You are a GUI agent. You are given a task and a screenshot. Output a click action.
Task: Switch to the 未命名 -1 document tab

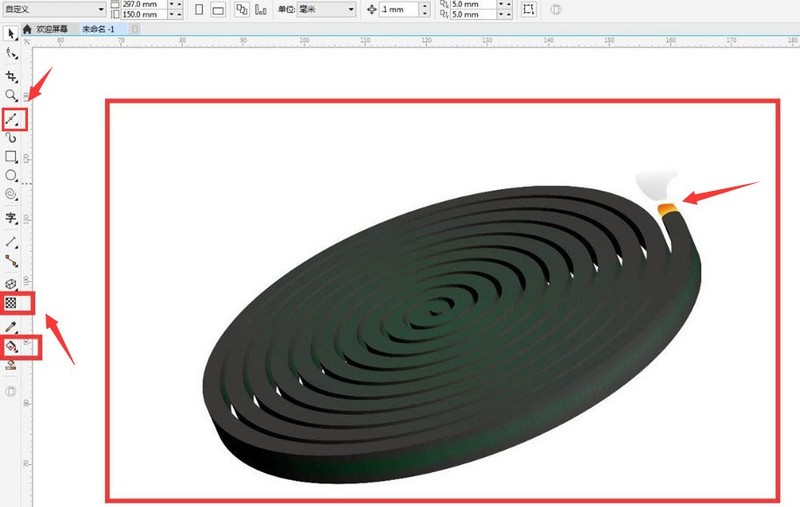tap(98, 29)
